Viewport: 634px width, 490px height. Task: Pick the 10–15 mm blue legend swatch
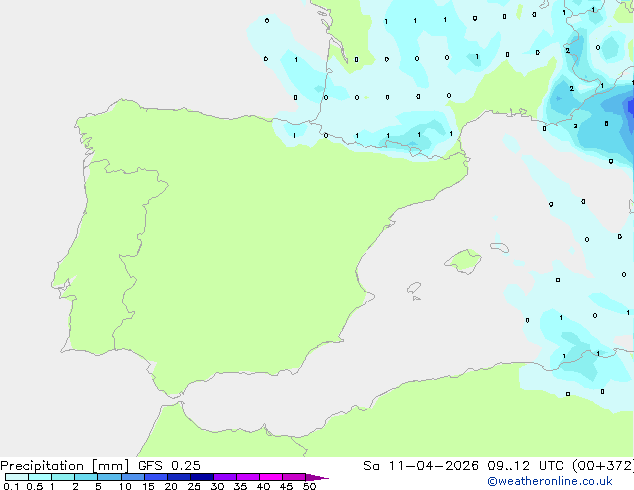click(x=132, y=477)
